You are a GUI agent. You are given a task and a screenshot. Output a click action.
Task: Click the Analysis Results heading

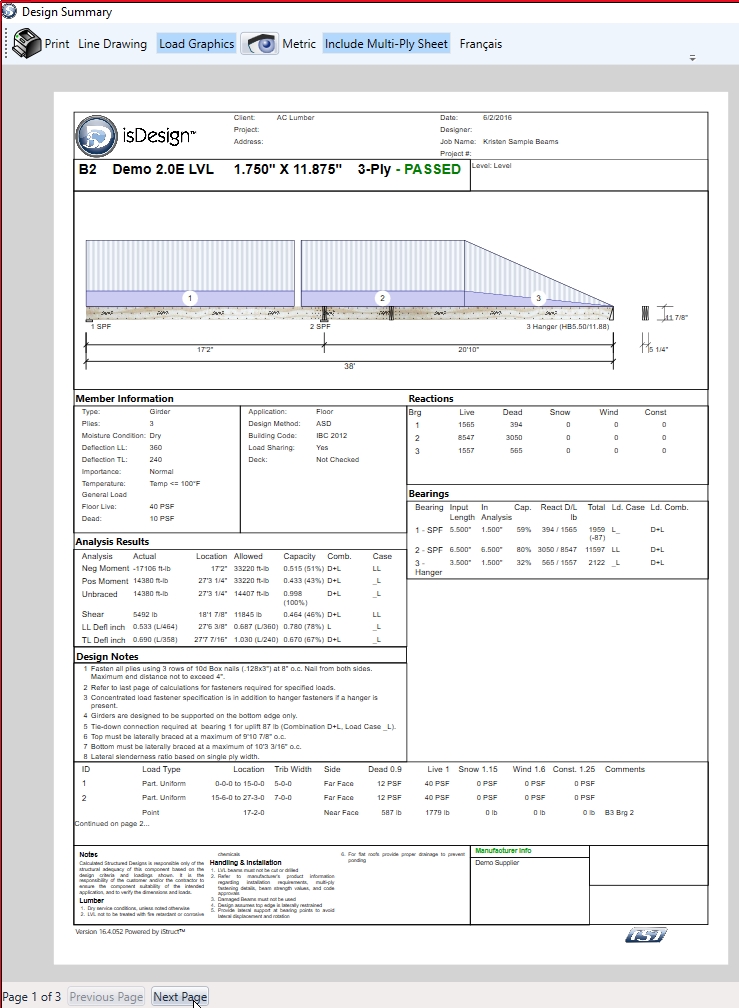[112, 541]
